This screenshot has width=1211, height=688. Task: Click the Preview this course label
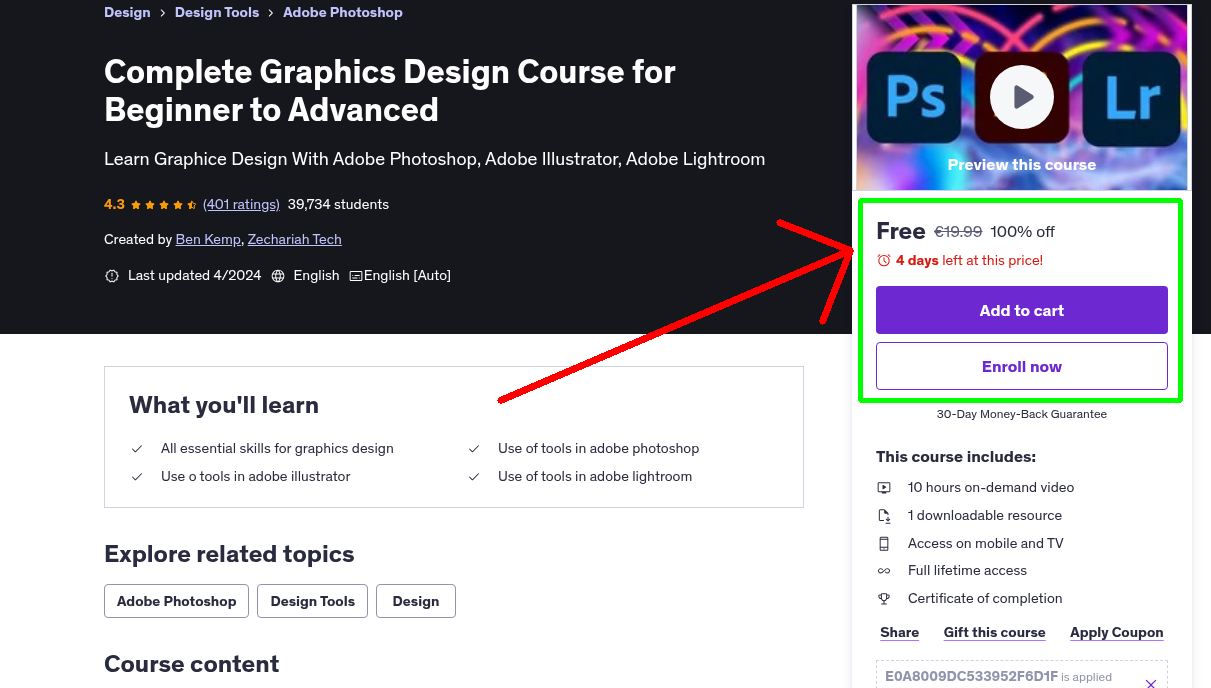(x=1021, y=165)
